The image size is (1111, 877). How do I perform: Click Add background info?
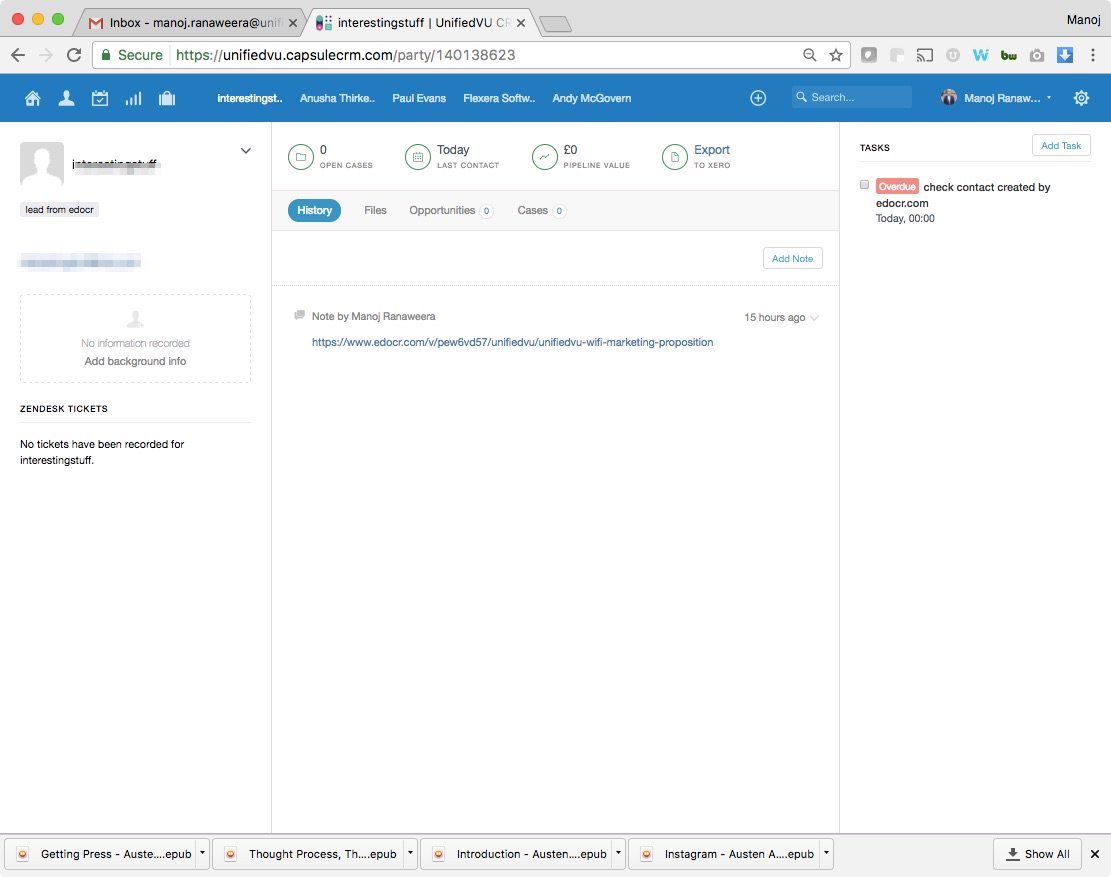[x=135, y=361]
